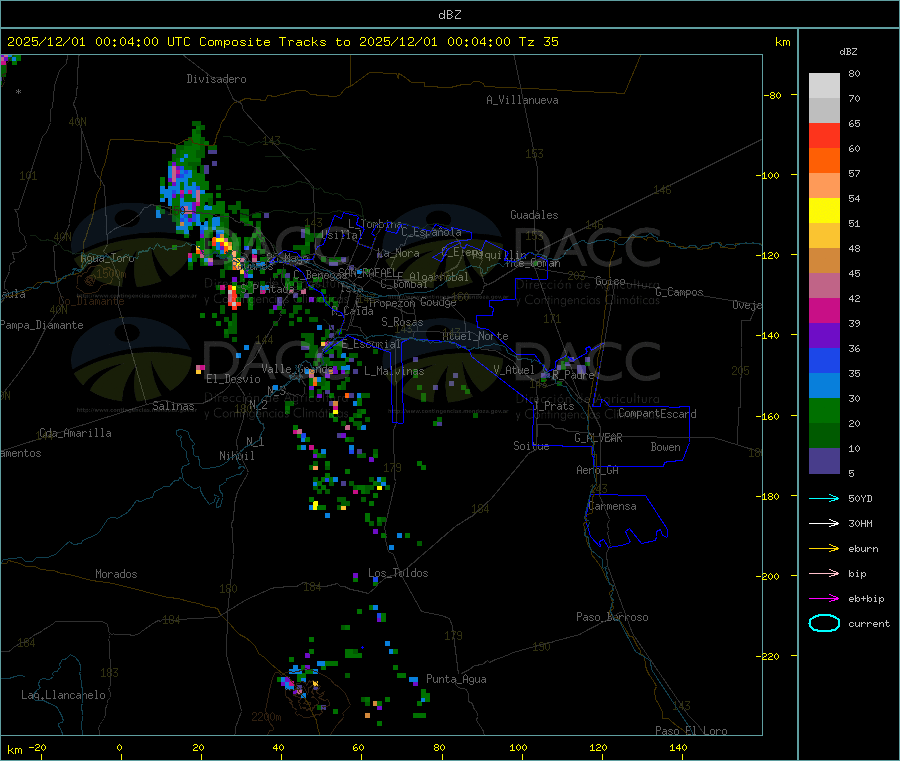Image resolution: width=900 pixels, height=761 pixels.
Task: Click the Agua_Toro map label
Action: click(107, 258)
